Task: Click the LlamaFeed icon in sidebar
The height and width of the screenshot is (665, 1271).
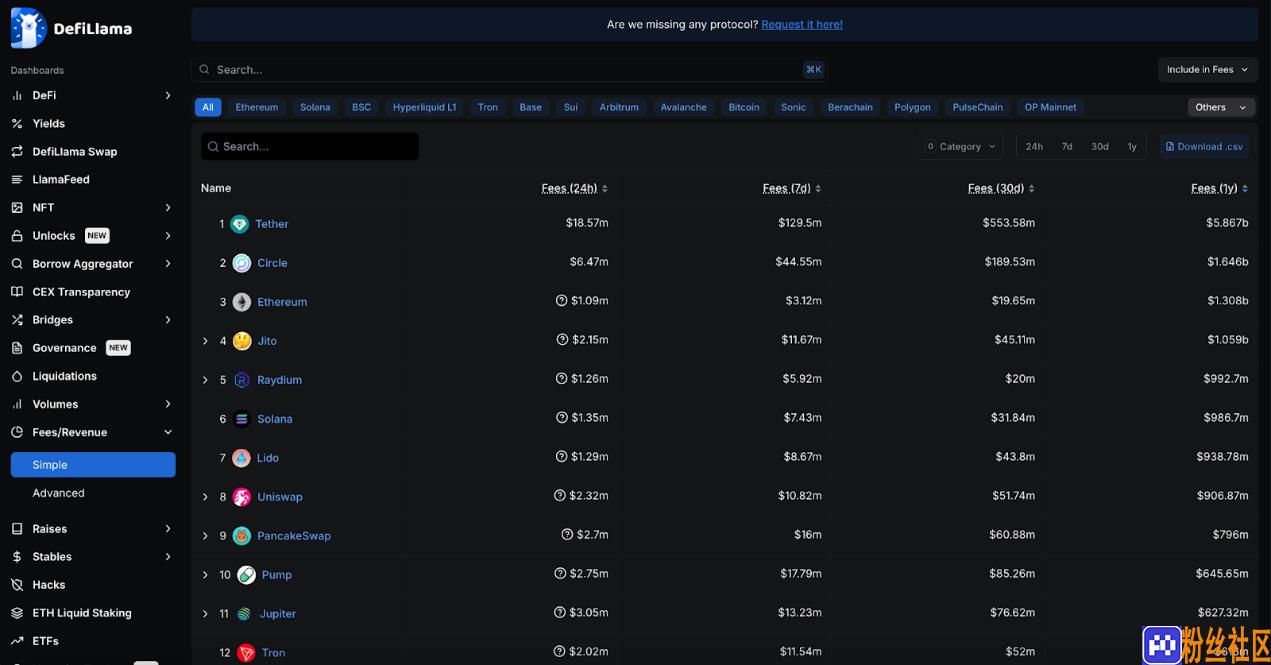Action: (x=17, y=180)
